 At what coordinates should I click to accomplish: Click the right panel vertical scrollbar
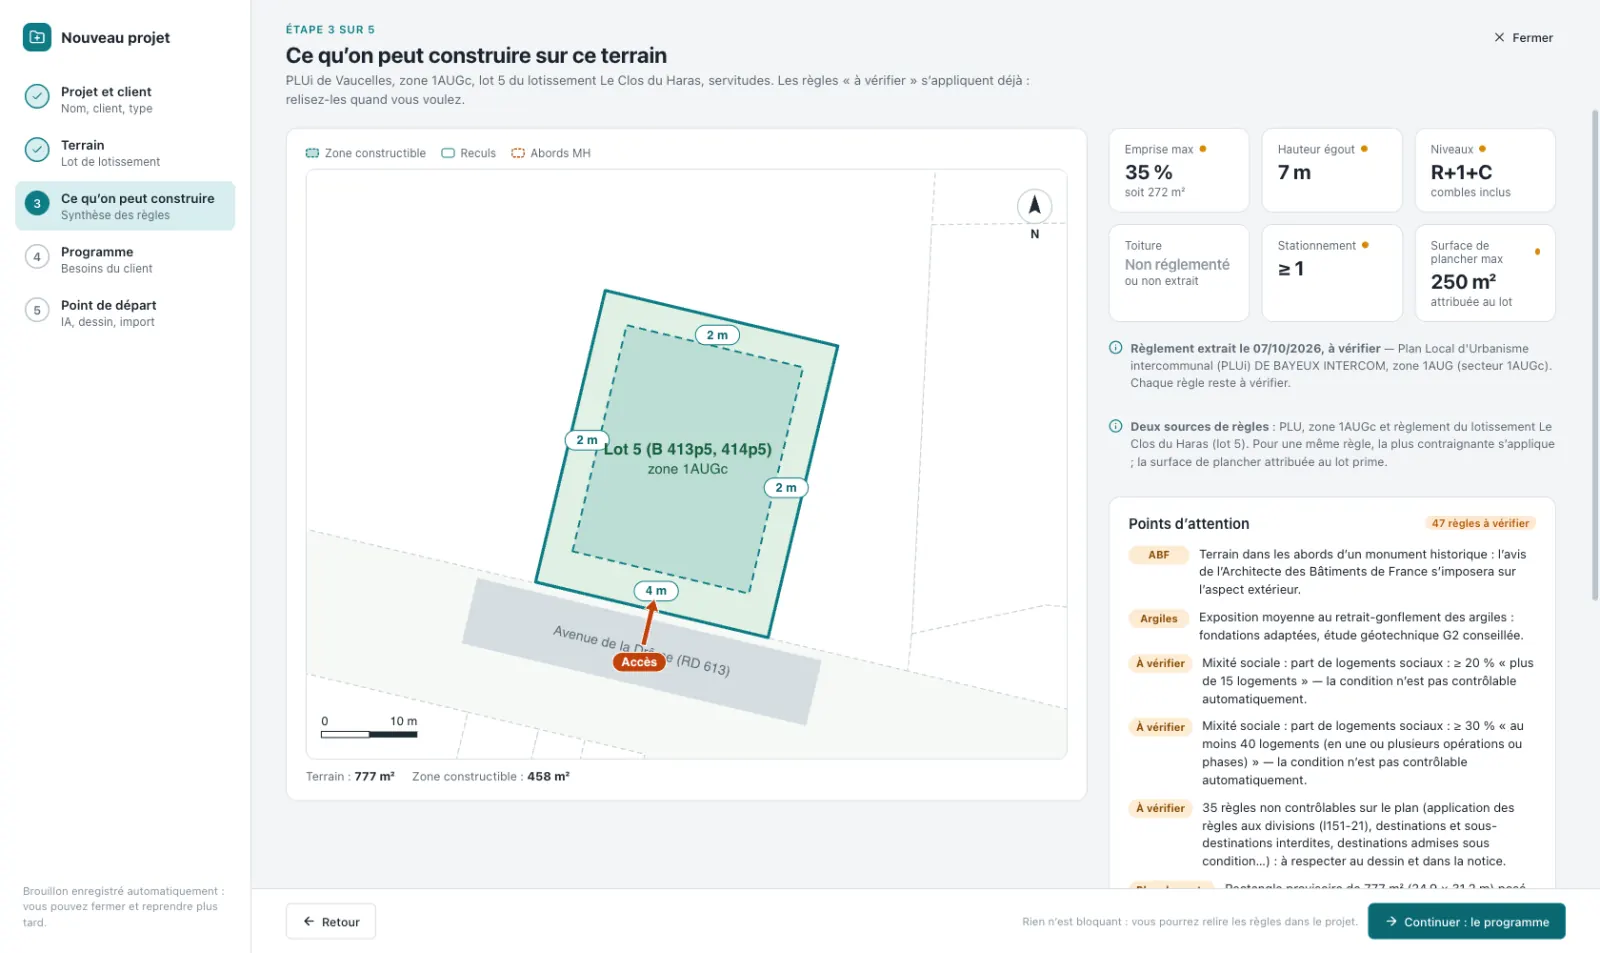pyautogui.click(x=1595, y=355)
